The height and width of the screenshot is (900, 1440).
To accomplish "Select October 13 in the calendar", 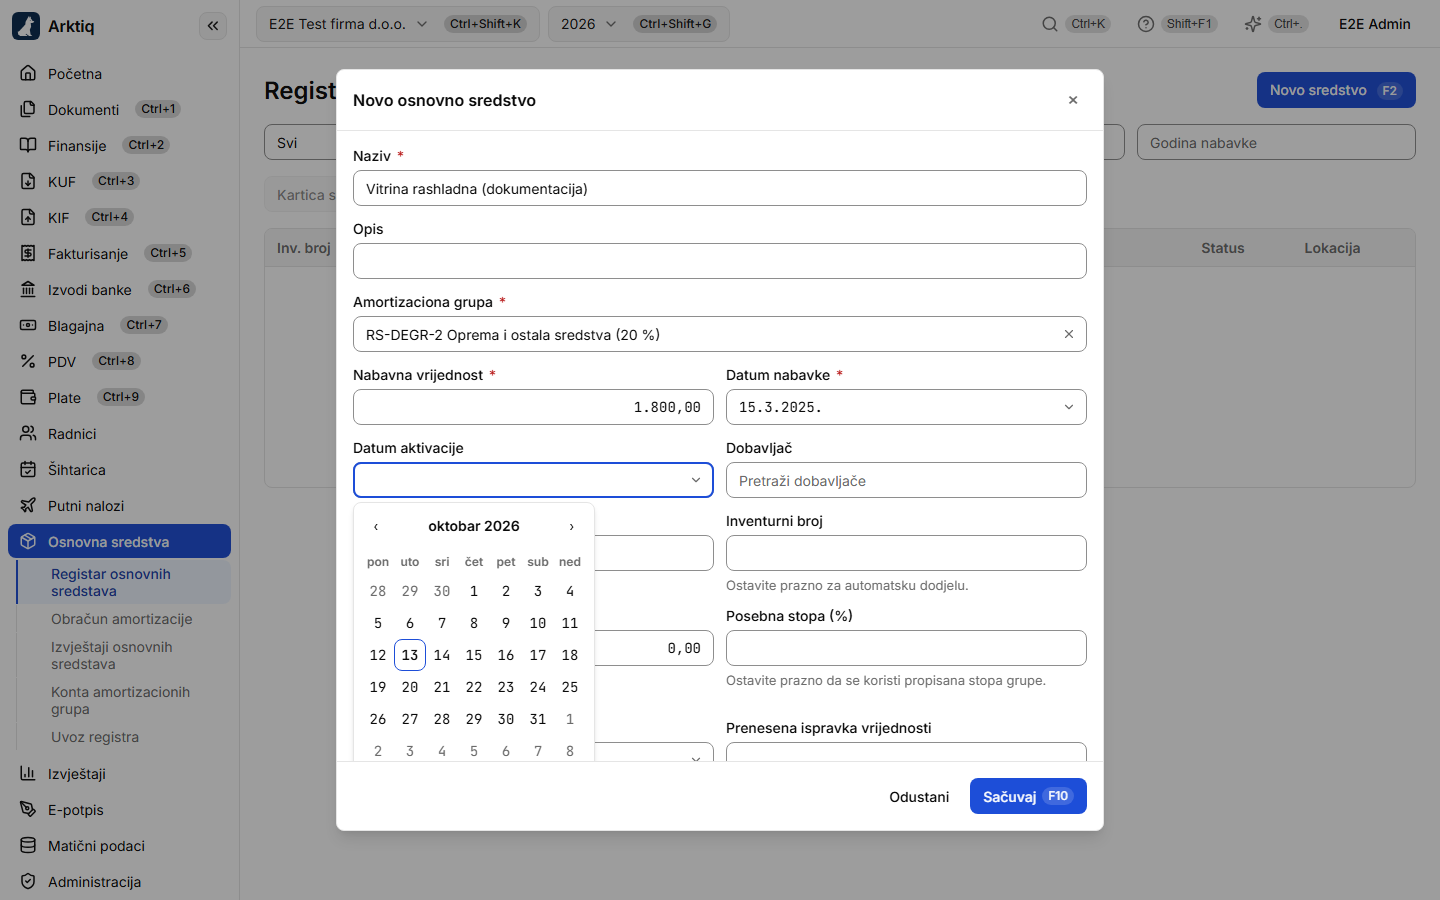I will [x=410, y=655].
